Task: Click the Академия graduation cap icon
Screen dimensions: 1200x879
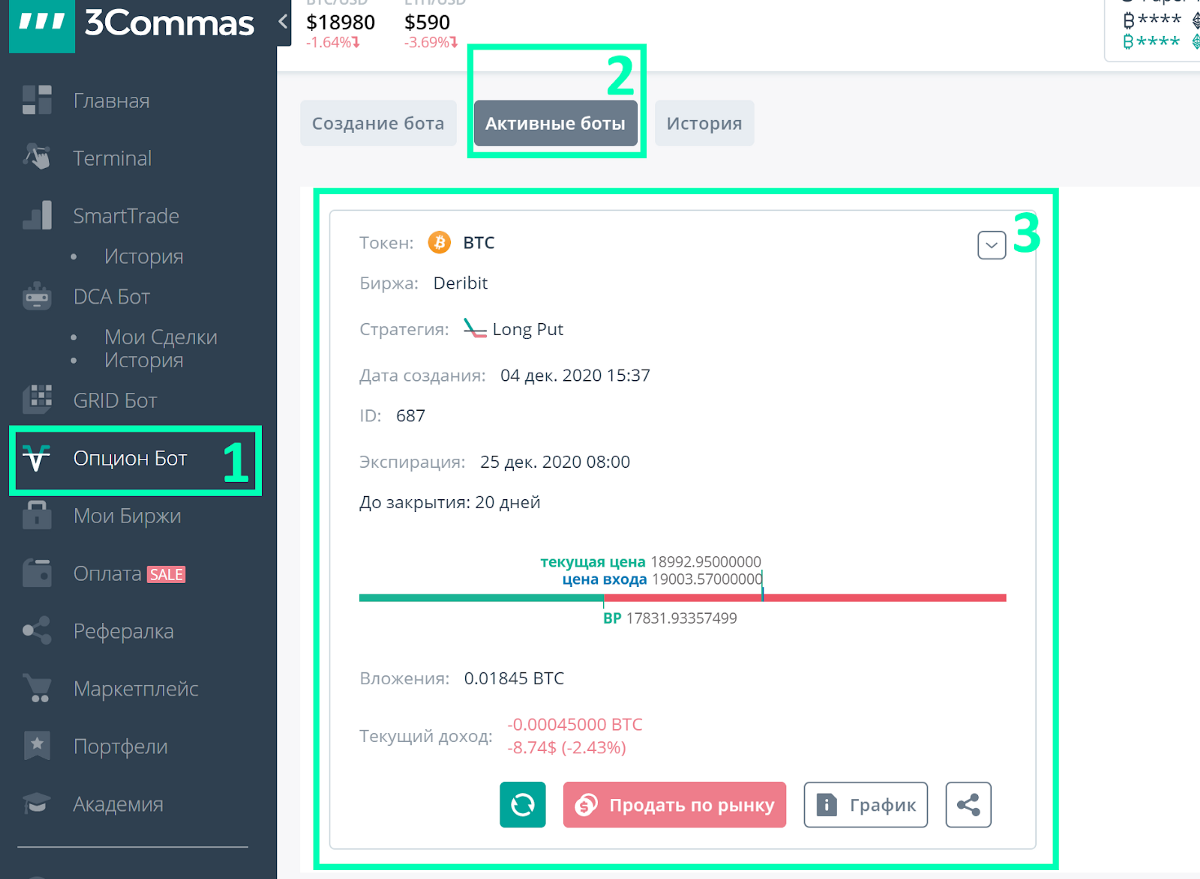Action: pyautogui.click(x=37, y=804)
